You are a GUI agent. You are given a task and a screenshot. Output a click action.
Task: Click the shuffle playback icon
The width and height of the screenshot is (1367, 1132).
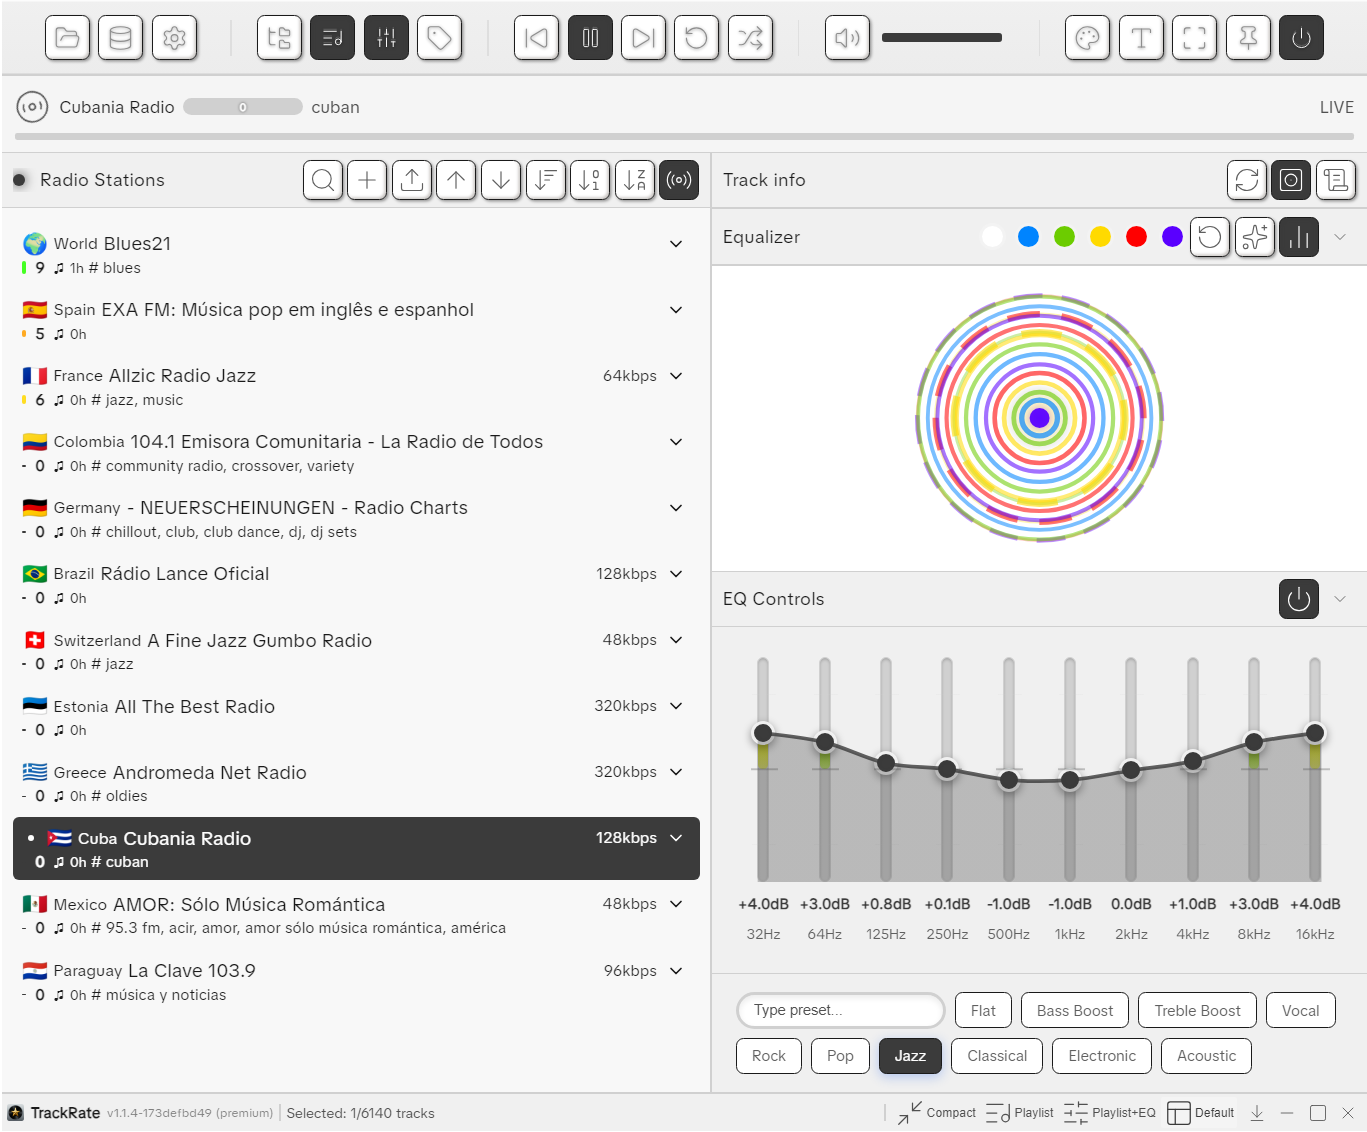coord(750,39)
